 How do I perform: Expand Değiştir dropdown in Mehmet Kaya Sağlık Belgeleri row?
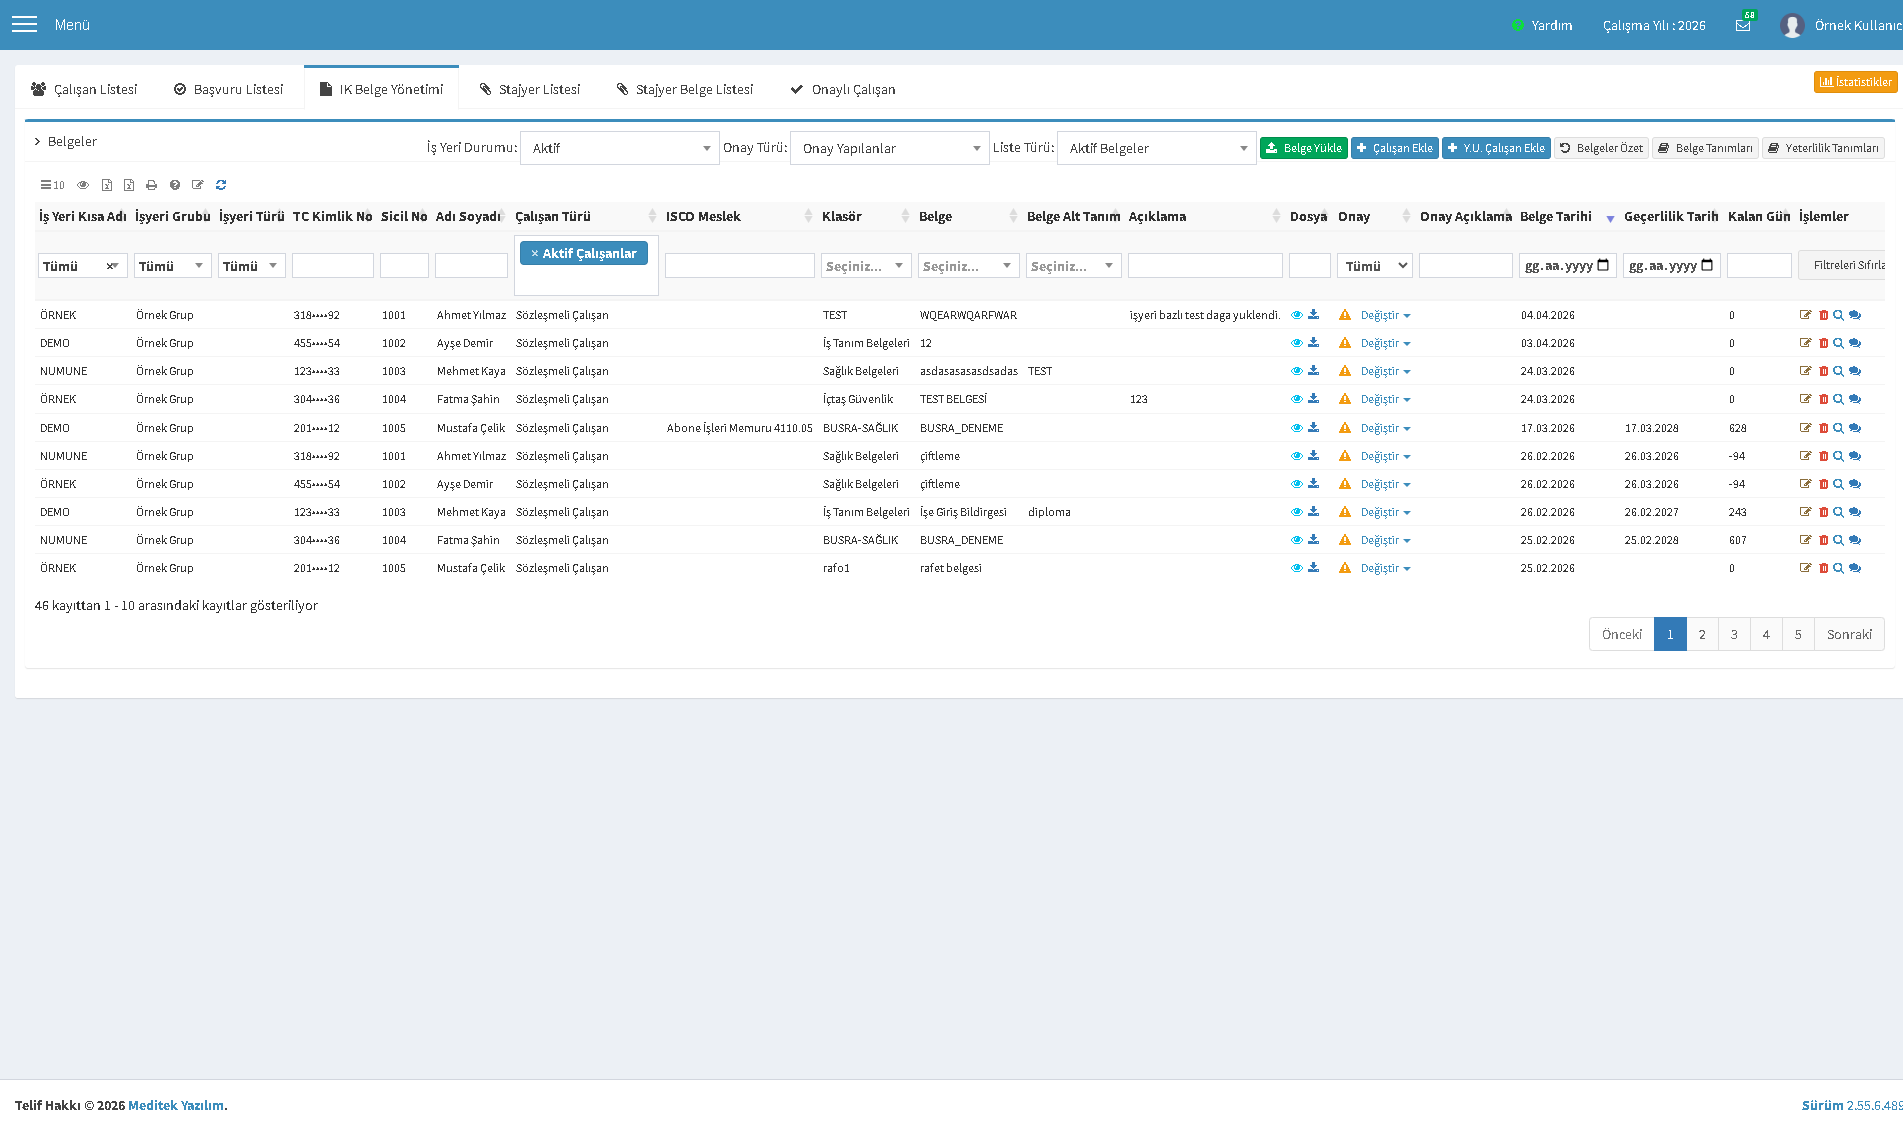(x=1385, y=371)
